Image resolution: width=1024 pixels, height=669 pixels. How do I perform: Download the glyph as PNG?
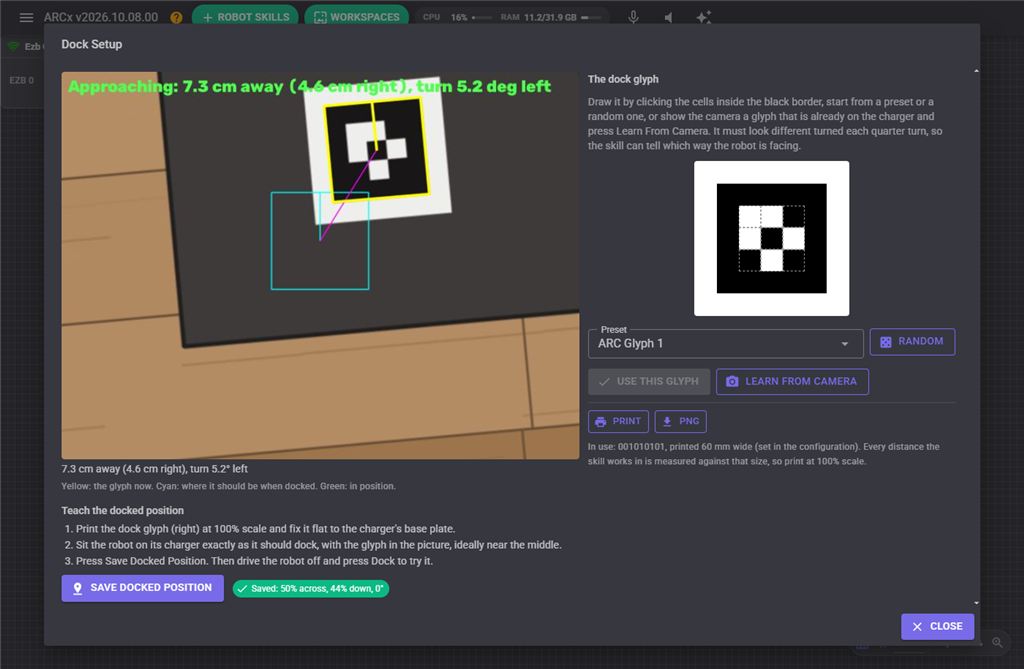(680, 421)
